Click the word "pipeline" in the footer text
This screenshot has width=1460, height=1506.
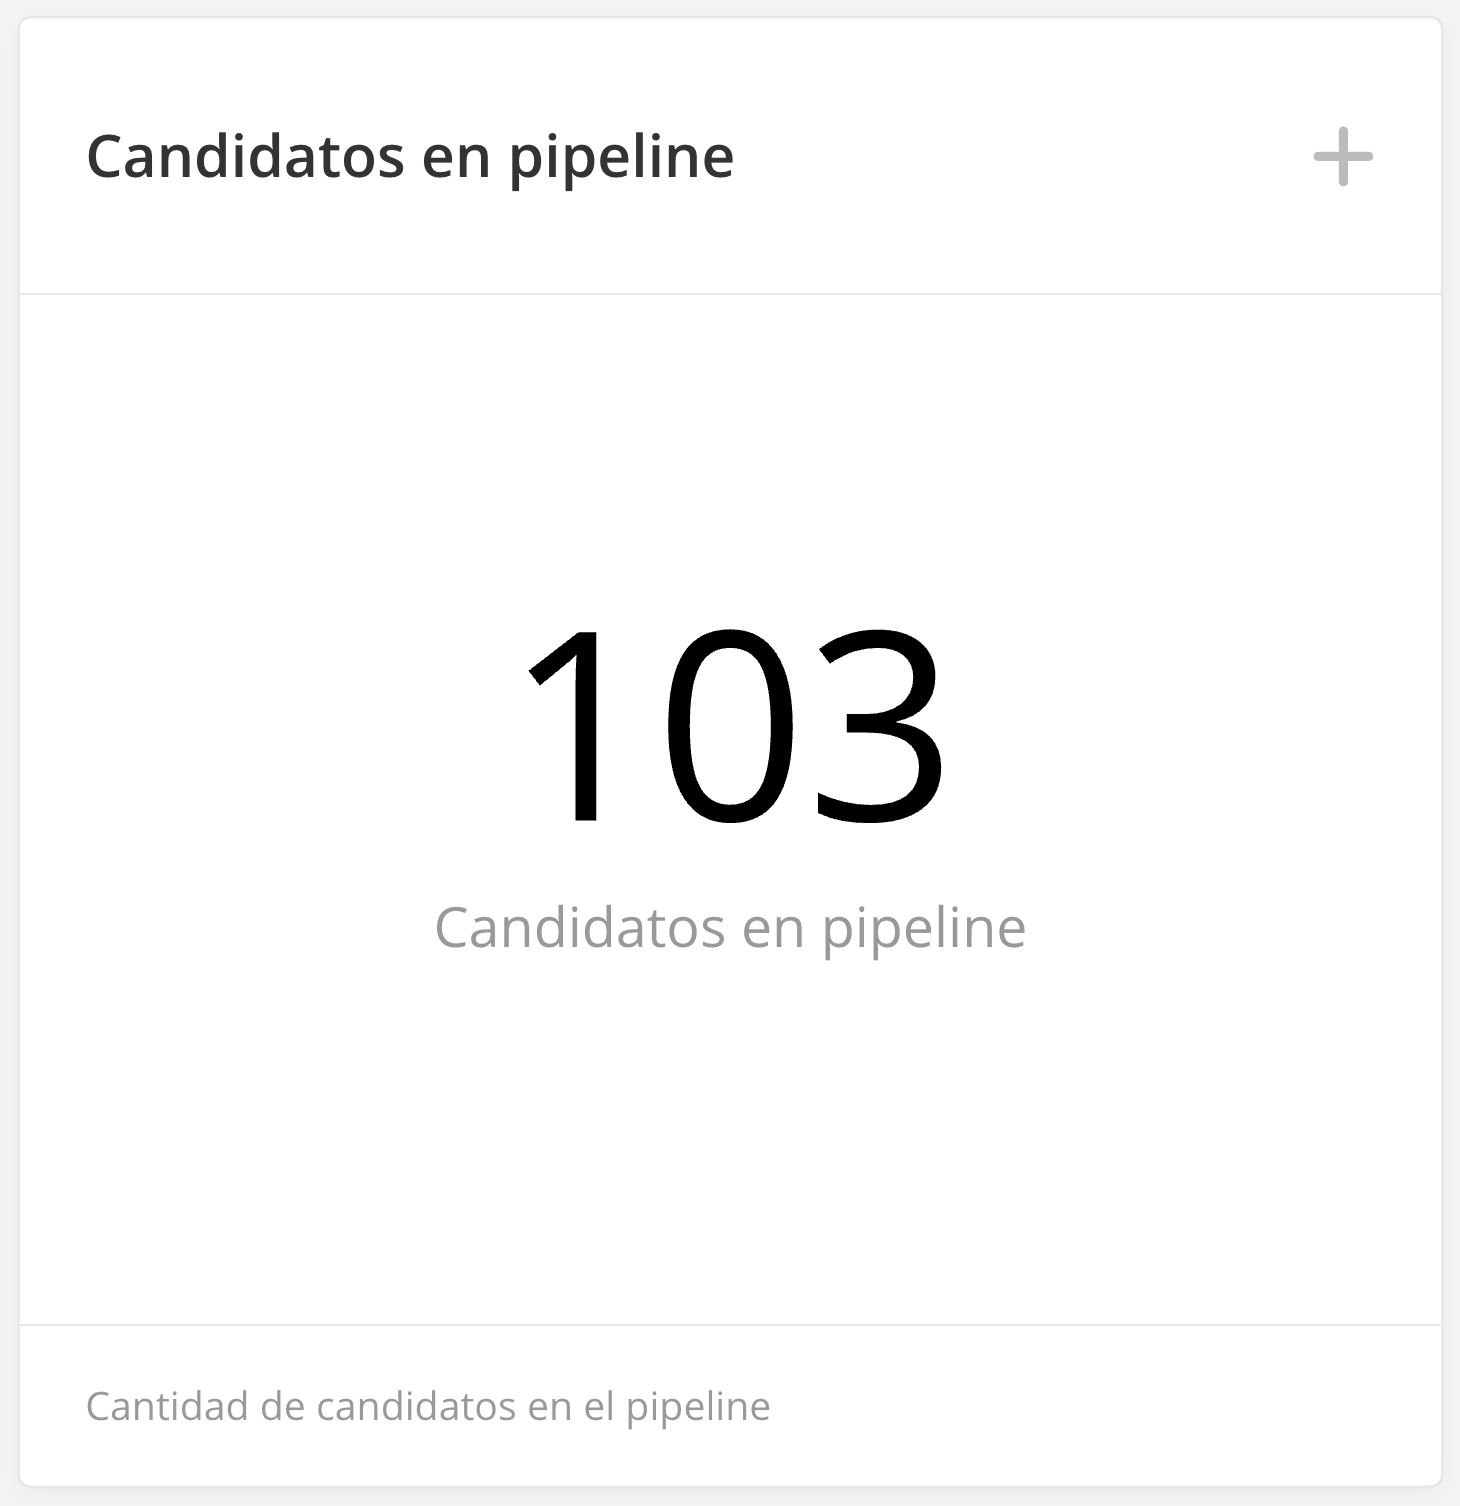pyautogui.click(x=698, y=1408)
